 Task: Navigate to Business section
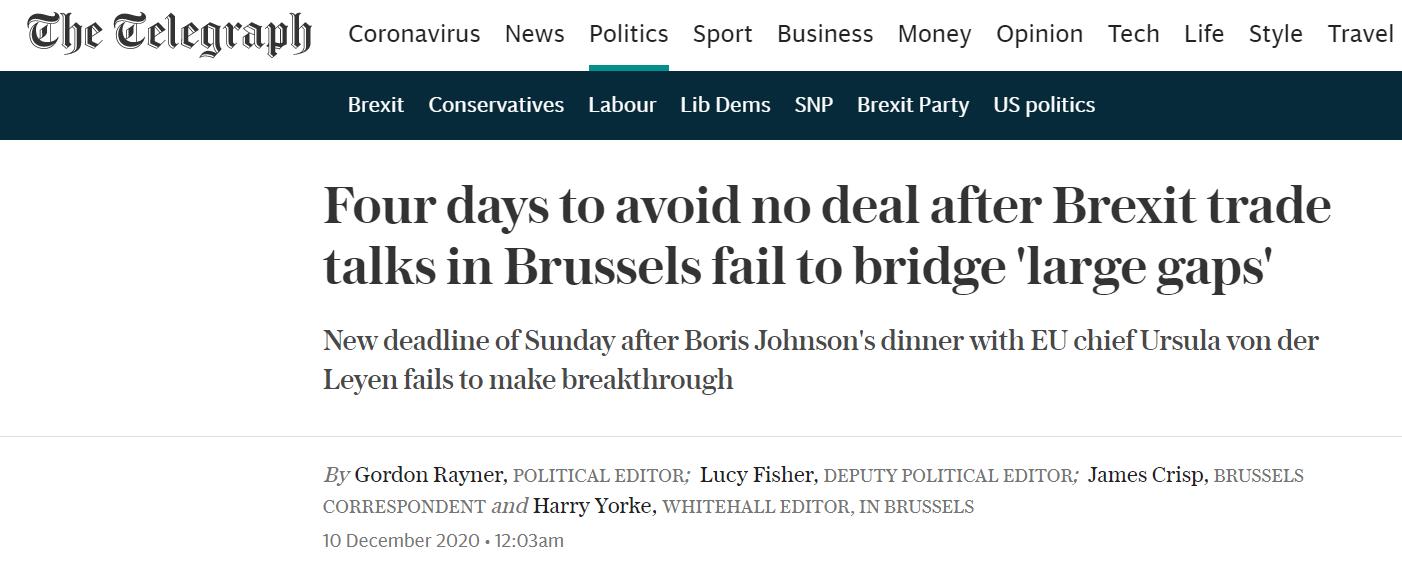(x=825, y=34)
